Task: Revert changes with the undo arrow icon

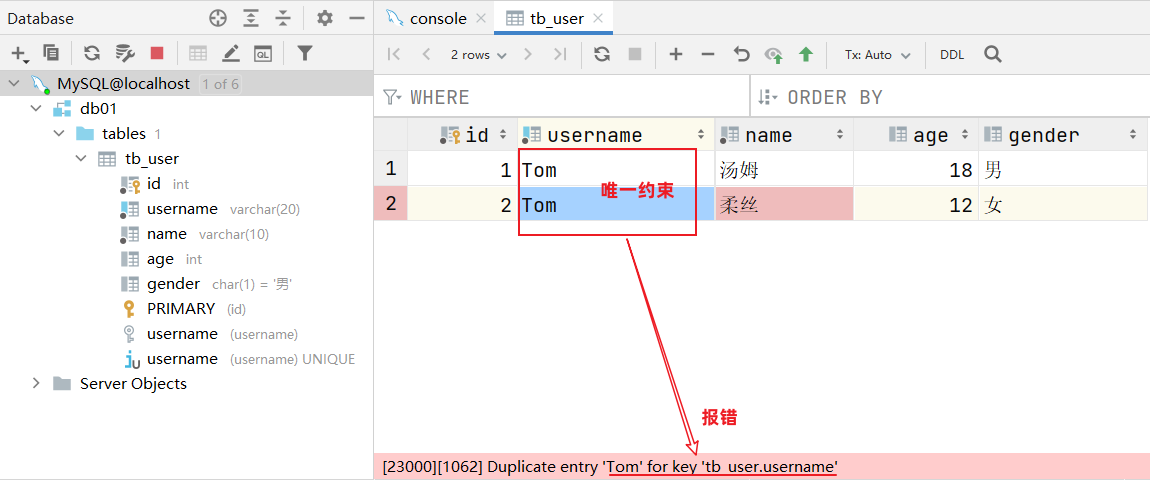Action: (741, 55)
